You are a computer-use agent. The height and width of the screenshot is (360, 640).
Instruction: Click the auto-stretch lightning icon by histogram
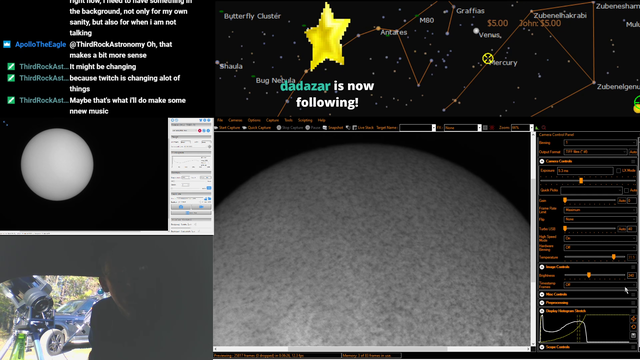click(633, 319)
